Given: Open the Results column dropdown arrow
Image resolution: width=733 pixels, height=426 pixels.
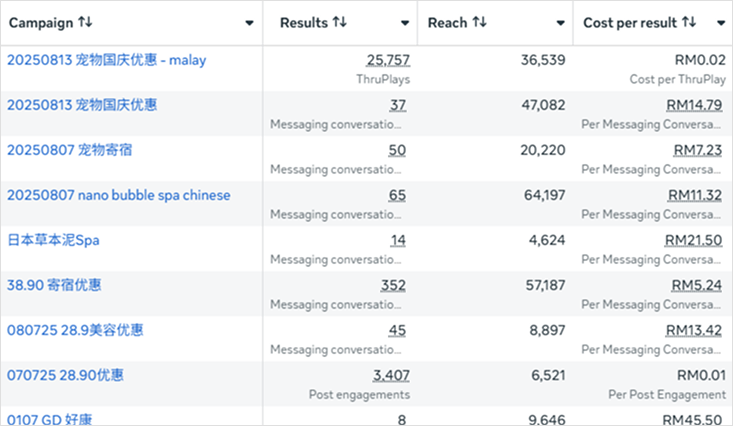Looking at the screenshot, I should pos(405,23).
